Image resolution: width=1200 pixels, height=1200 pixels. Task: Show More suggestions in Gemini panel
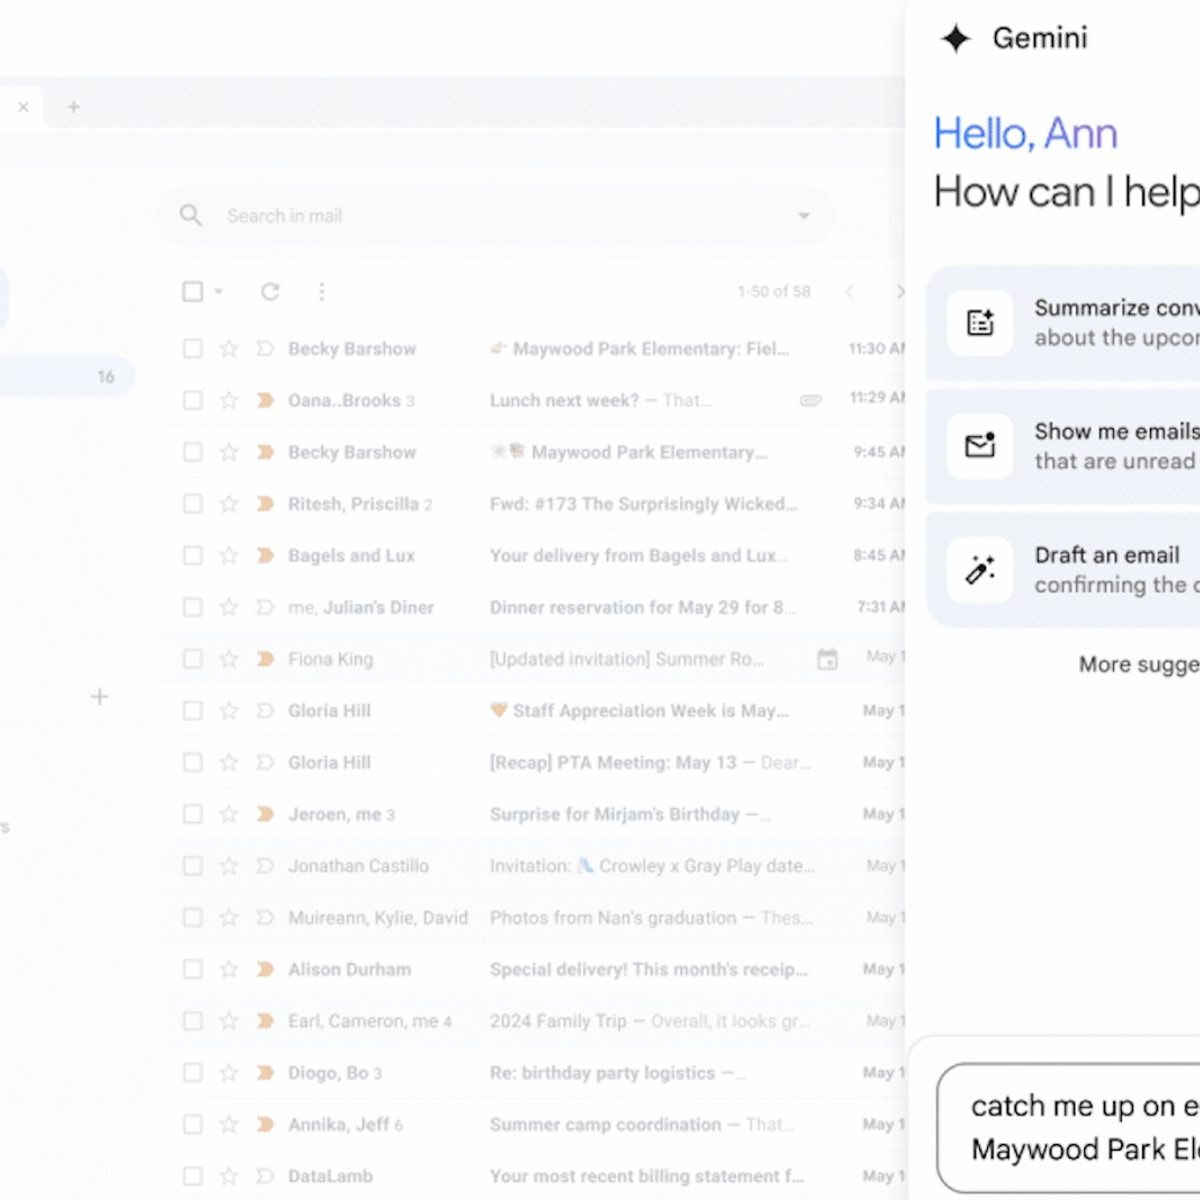pos(1138,665)
